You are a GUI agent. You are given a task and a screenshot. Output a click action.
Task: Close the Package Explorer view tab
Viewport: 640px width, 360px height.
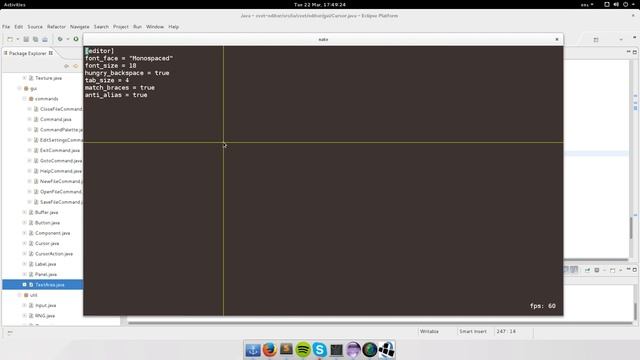coord(51,53)
